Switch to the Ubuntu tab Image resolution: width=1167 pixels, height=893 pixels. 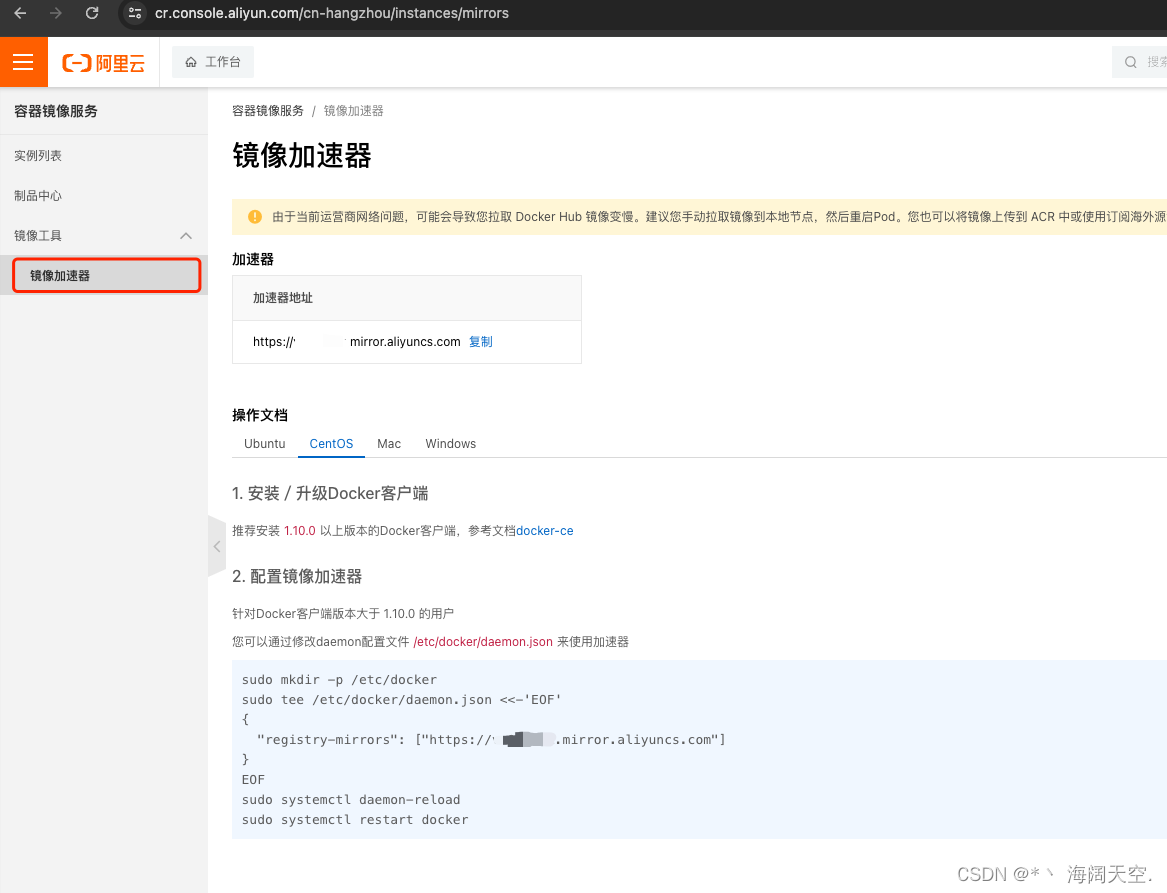coord(265,444)
